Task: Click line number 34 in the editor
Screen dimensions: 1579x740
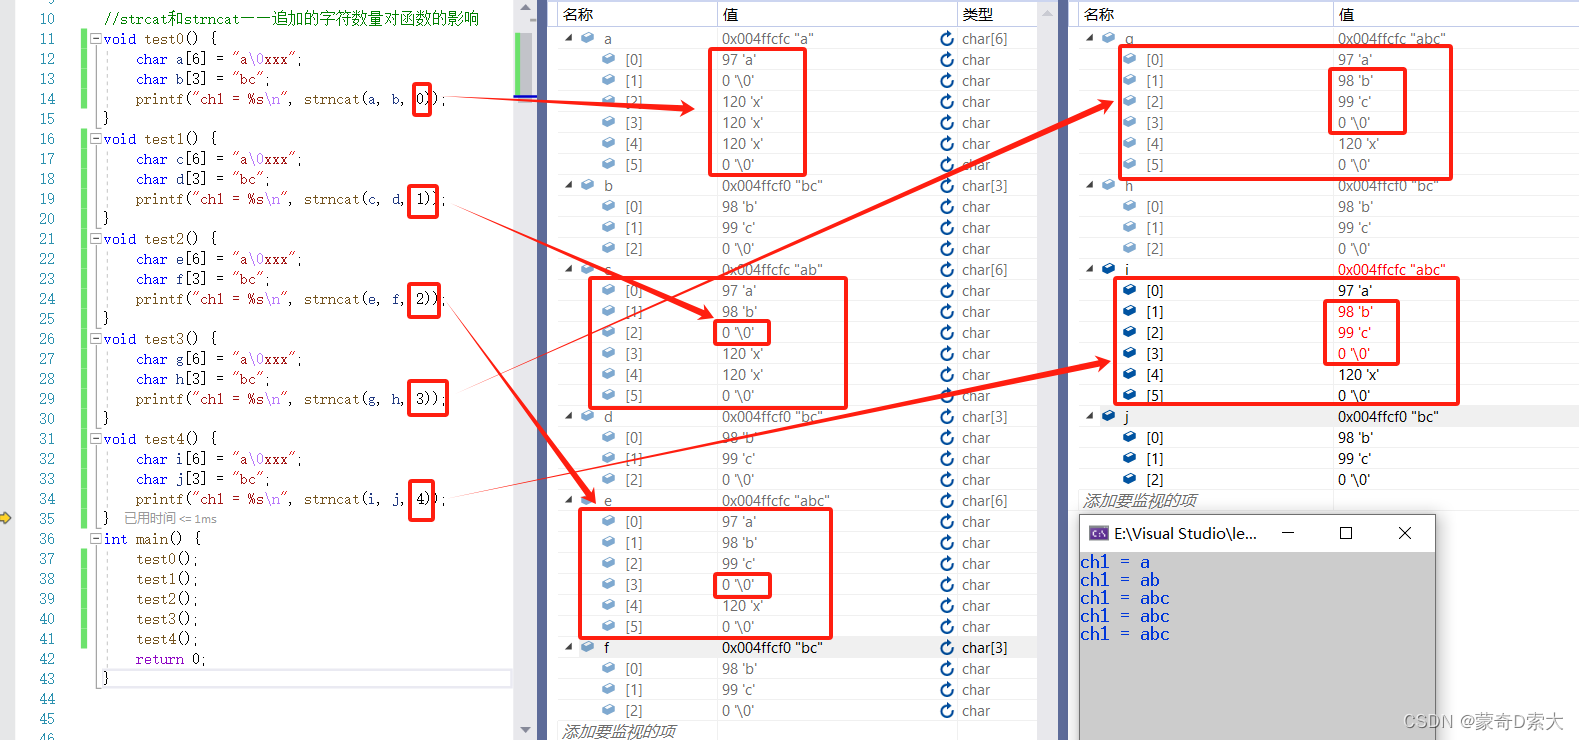Action: tap(47, 499)
